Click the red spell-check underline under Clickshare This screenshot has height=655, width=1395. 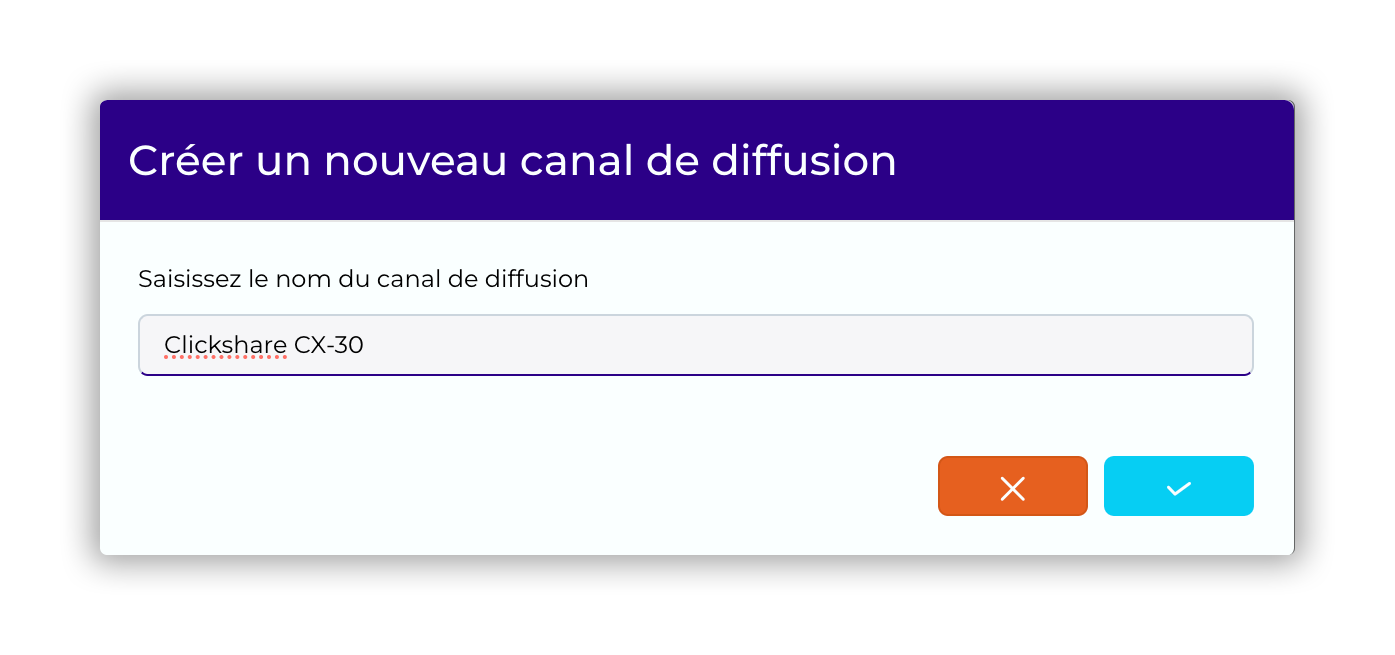pos(225,358)
